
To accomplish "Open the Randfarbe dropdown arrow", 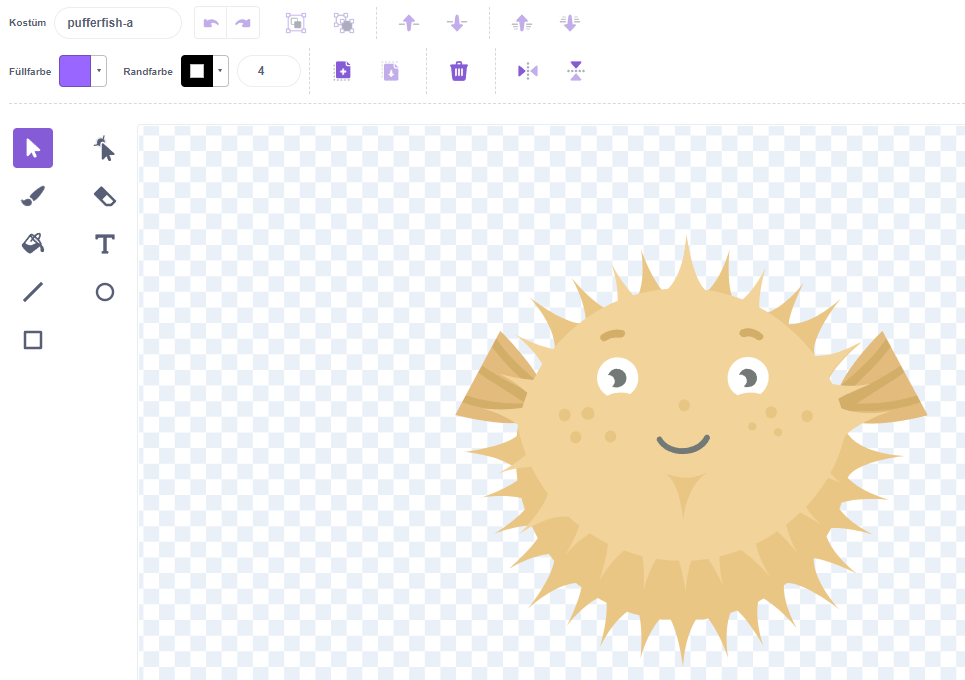I will [220, 71].
